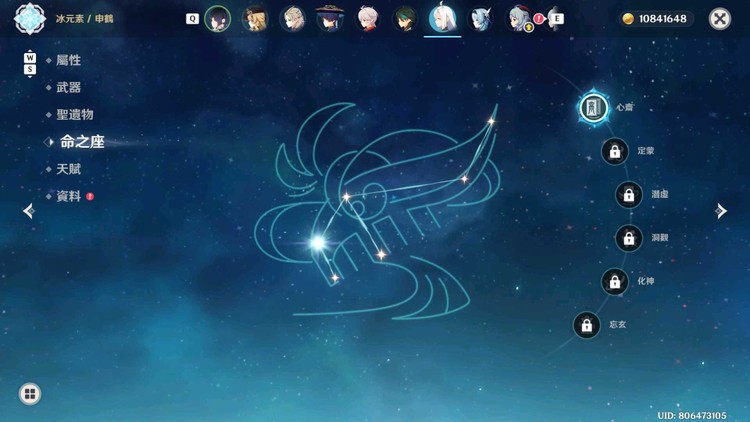The width and height of the screenshot is (750, 422).
Task: Select the unlocked 心齋 constellation node
Action: pyautogui.click(x=594, y=108)
